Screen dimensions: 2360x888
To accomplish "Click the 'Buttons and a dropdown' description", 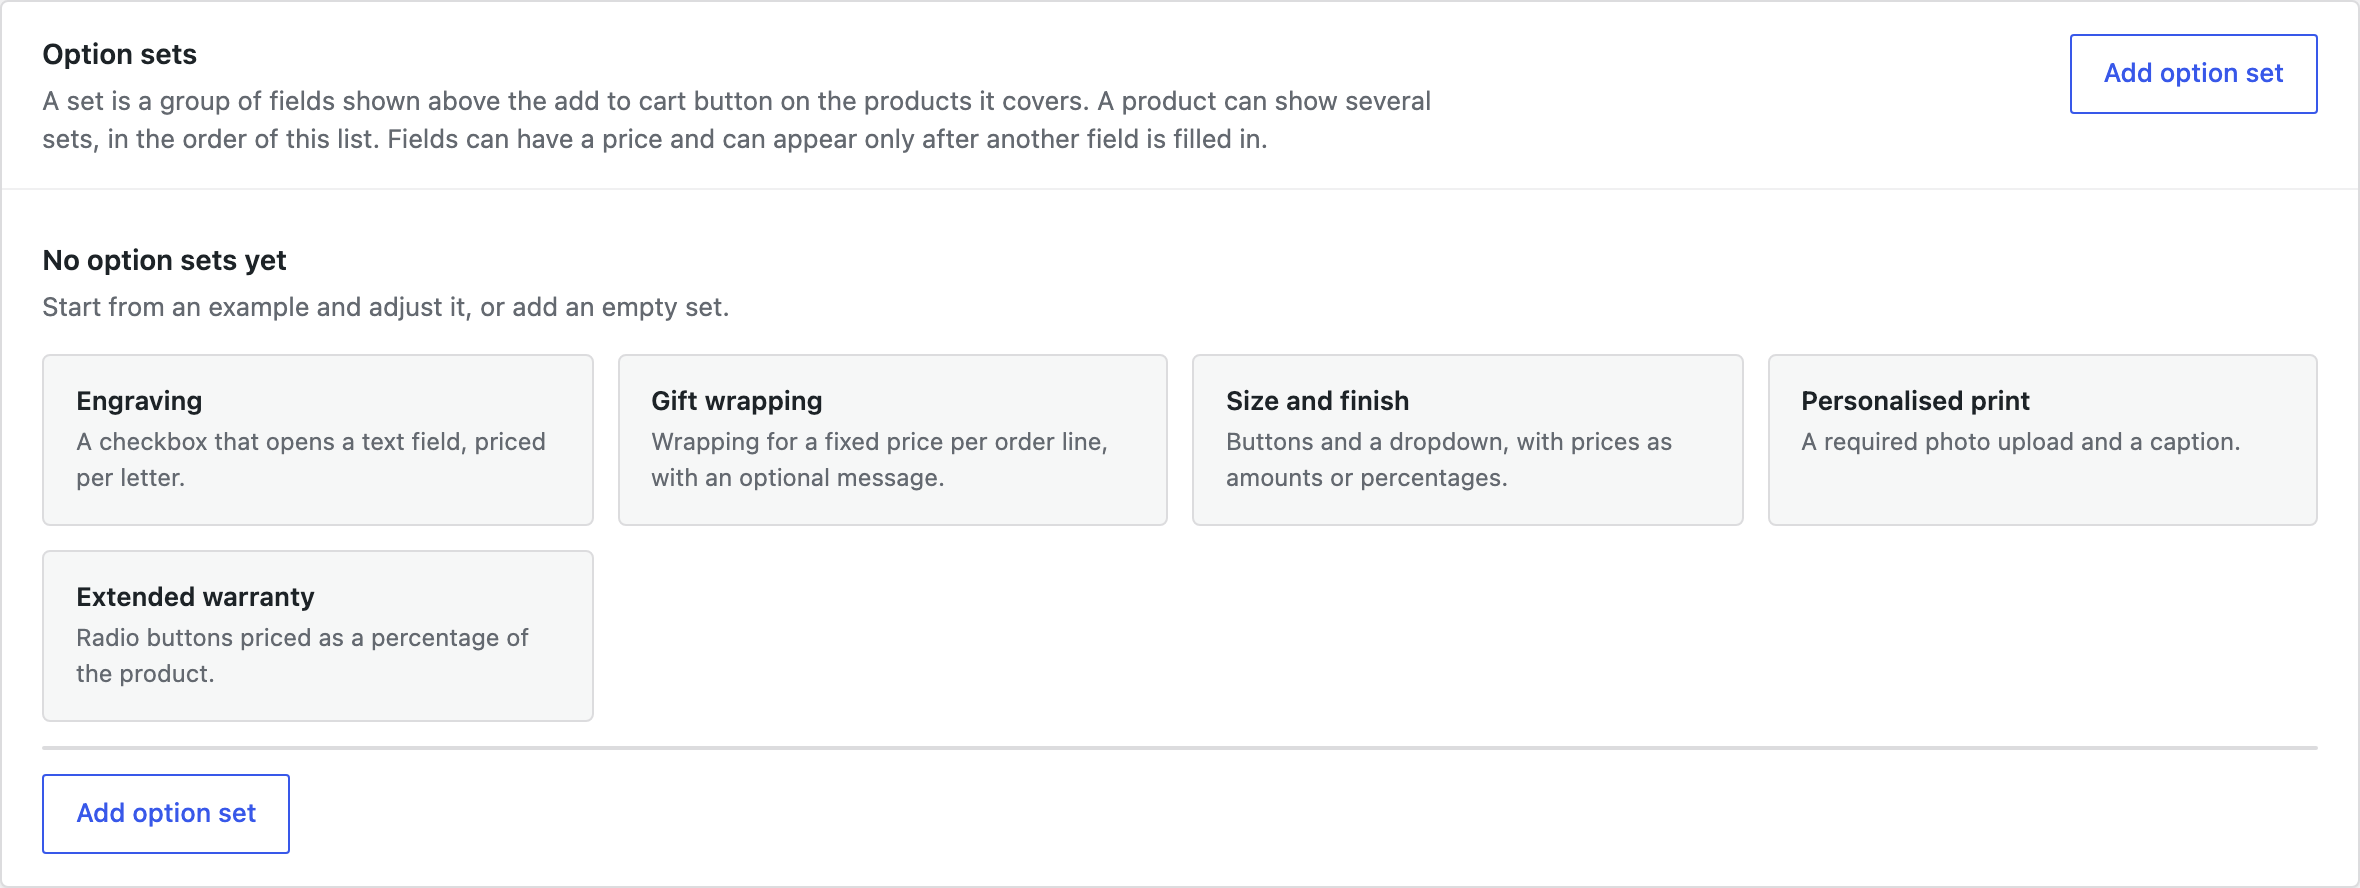I will [1449, 460].
